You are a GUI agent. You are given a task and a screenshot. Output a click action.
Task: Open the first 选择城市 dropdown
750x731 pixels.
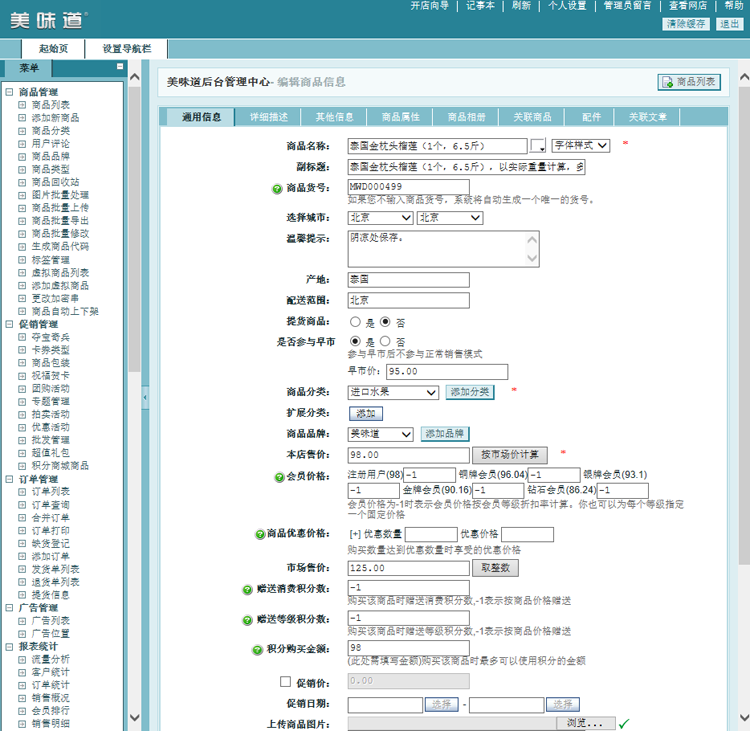click(x=380, y=218)
